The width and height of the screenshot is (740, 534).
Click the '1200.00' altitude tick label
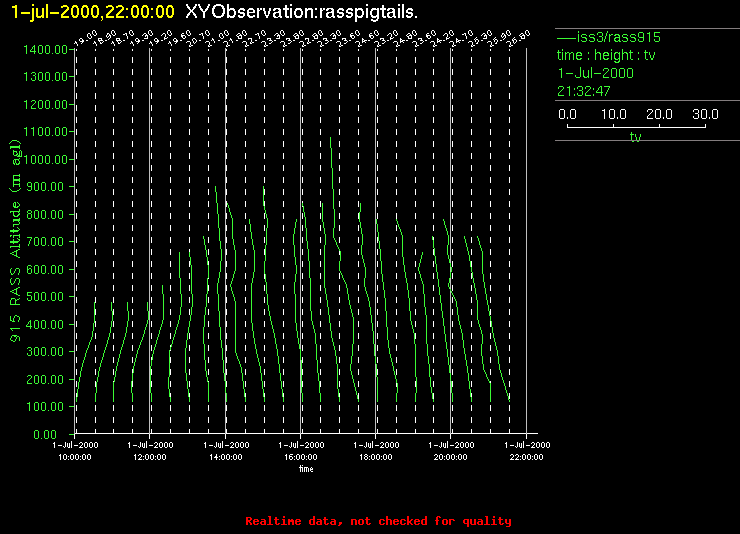click(45, 104)
